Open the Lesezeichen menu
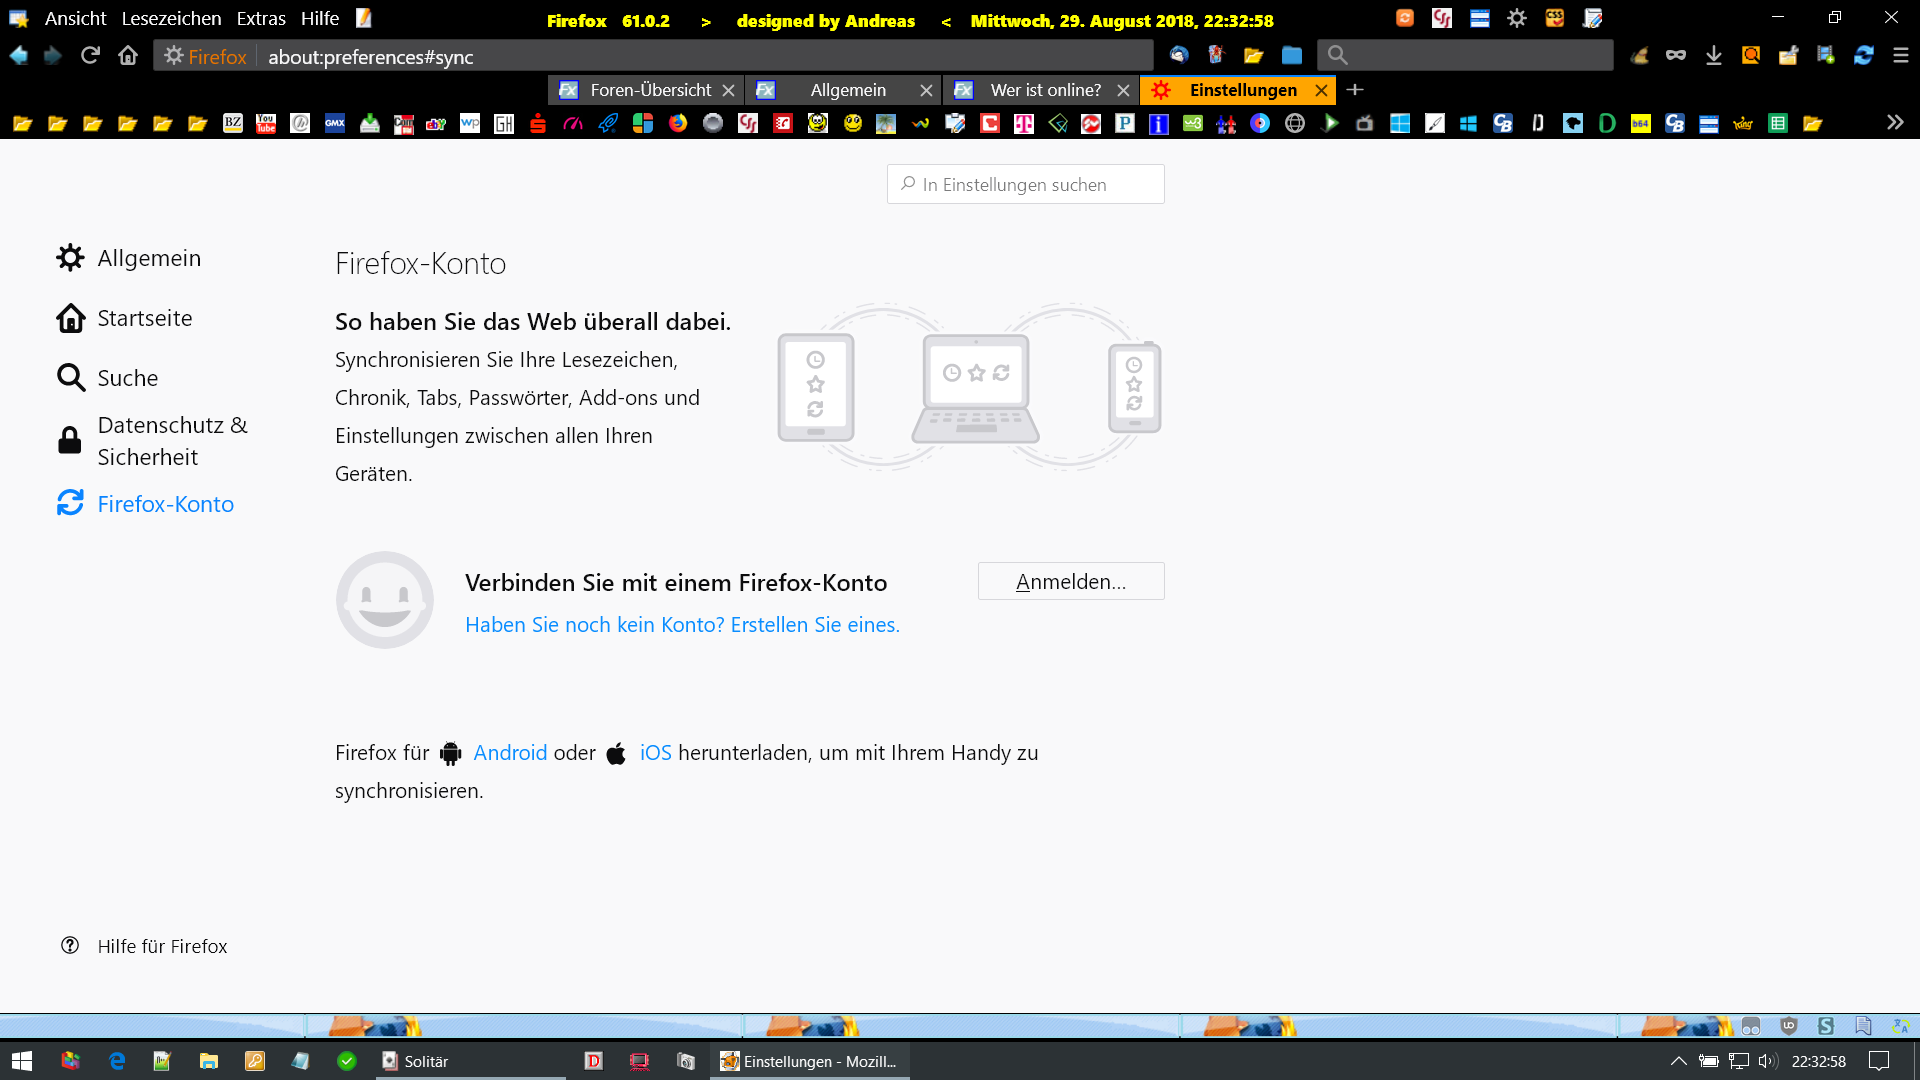Image resolution: width=1920 pixels, height=1080 pixels. pyautogui.click(x=171, y=19)
